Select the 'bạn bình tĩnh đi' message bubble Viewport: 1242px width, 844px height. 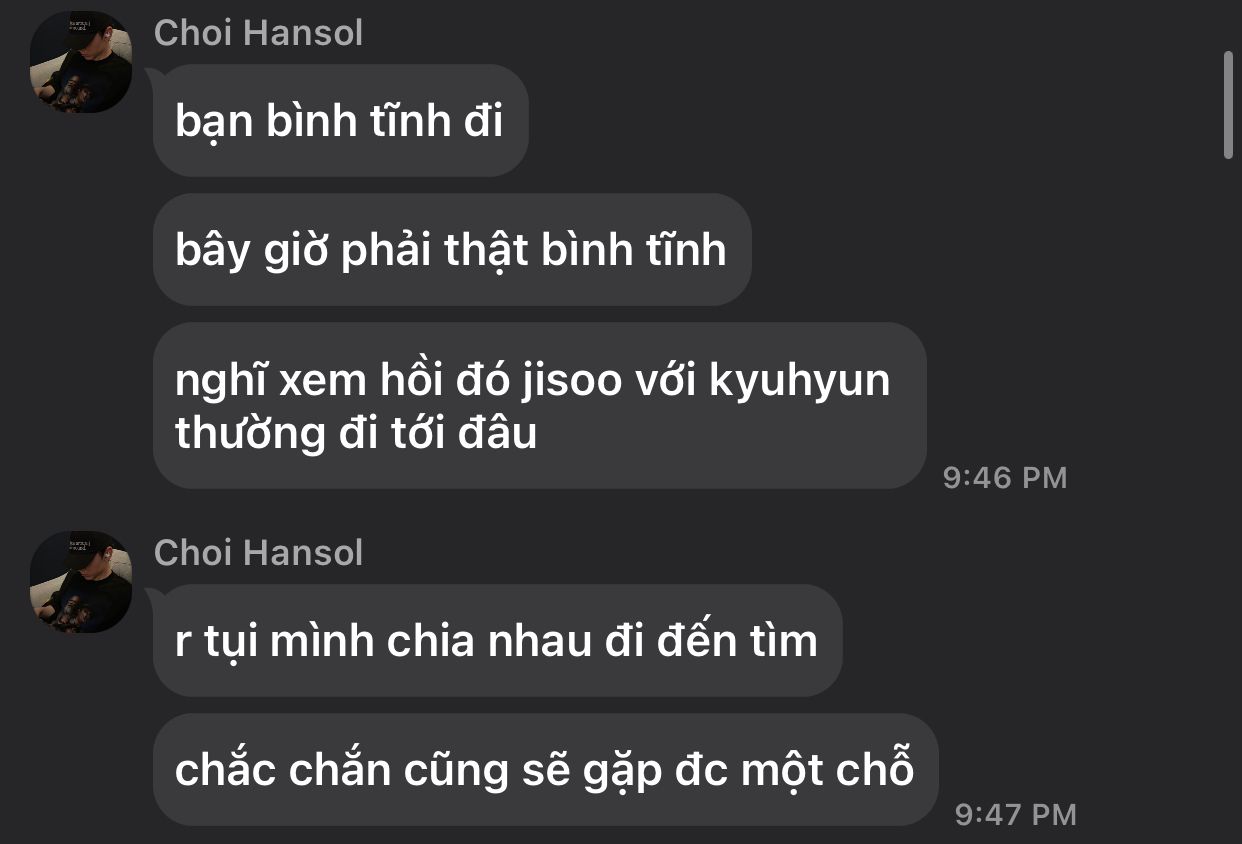pos(341,121)
